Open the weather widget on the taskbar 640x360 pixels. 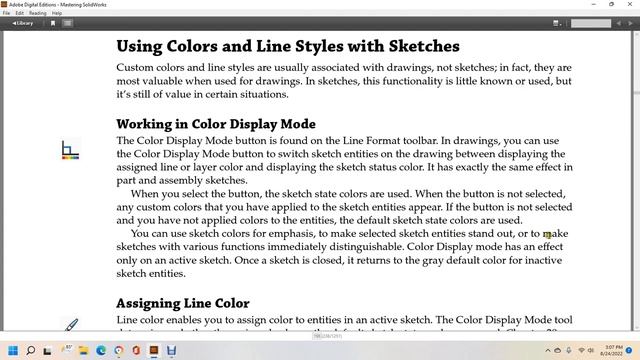pyautogui.click(x=66, y=350)
